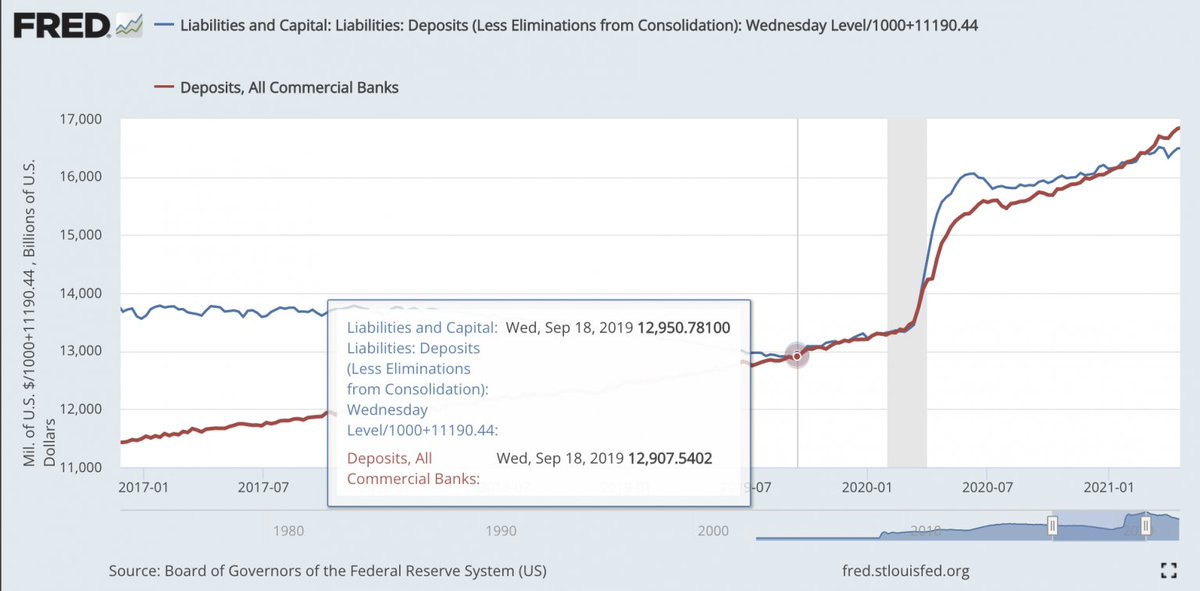The image size is (1200, 591).
Task: Click navigator timeline near 1990
Action: pyautogui.click(x=501, y=530)
